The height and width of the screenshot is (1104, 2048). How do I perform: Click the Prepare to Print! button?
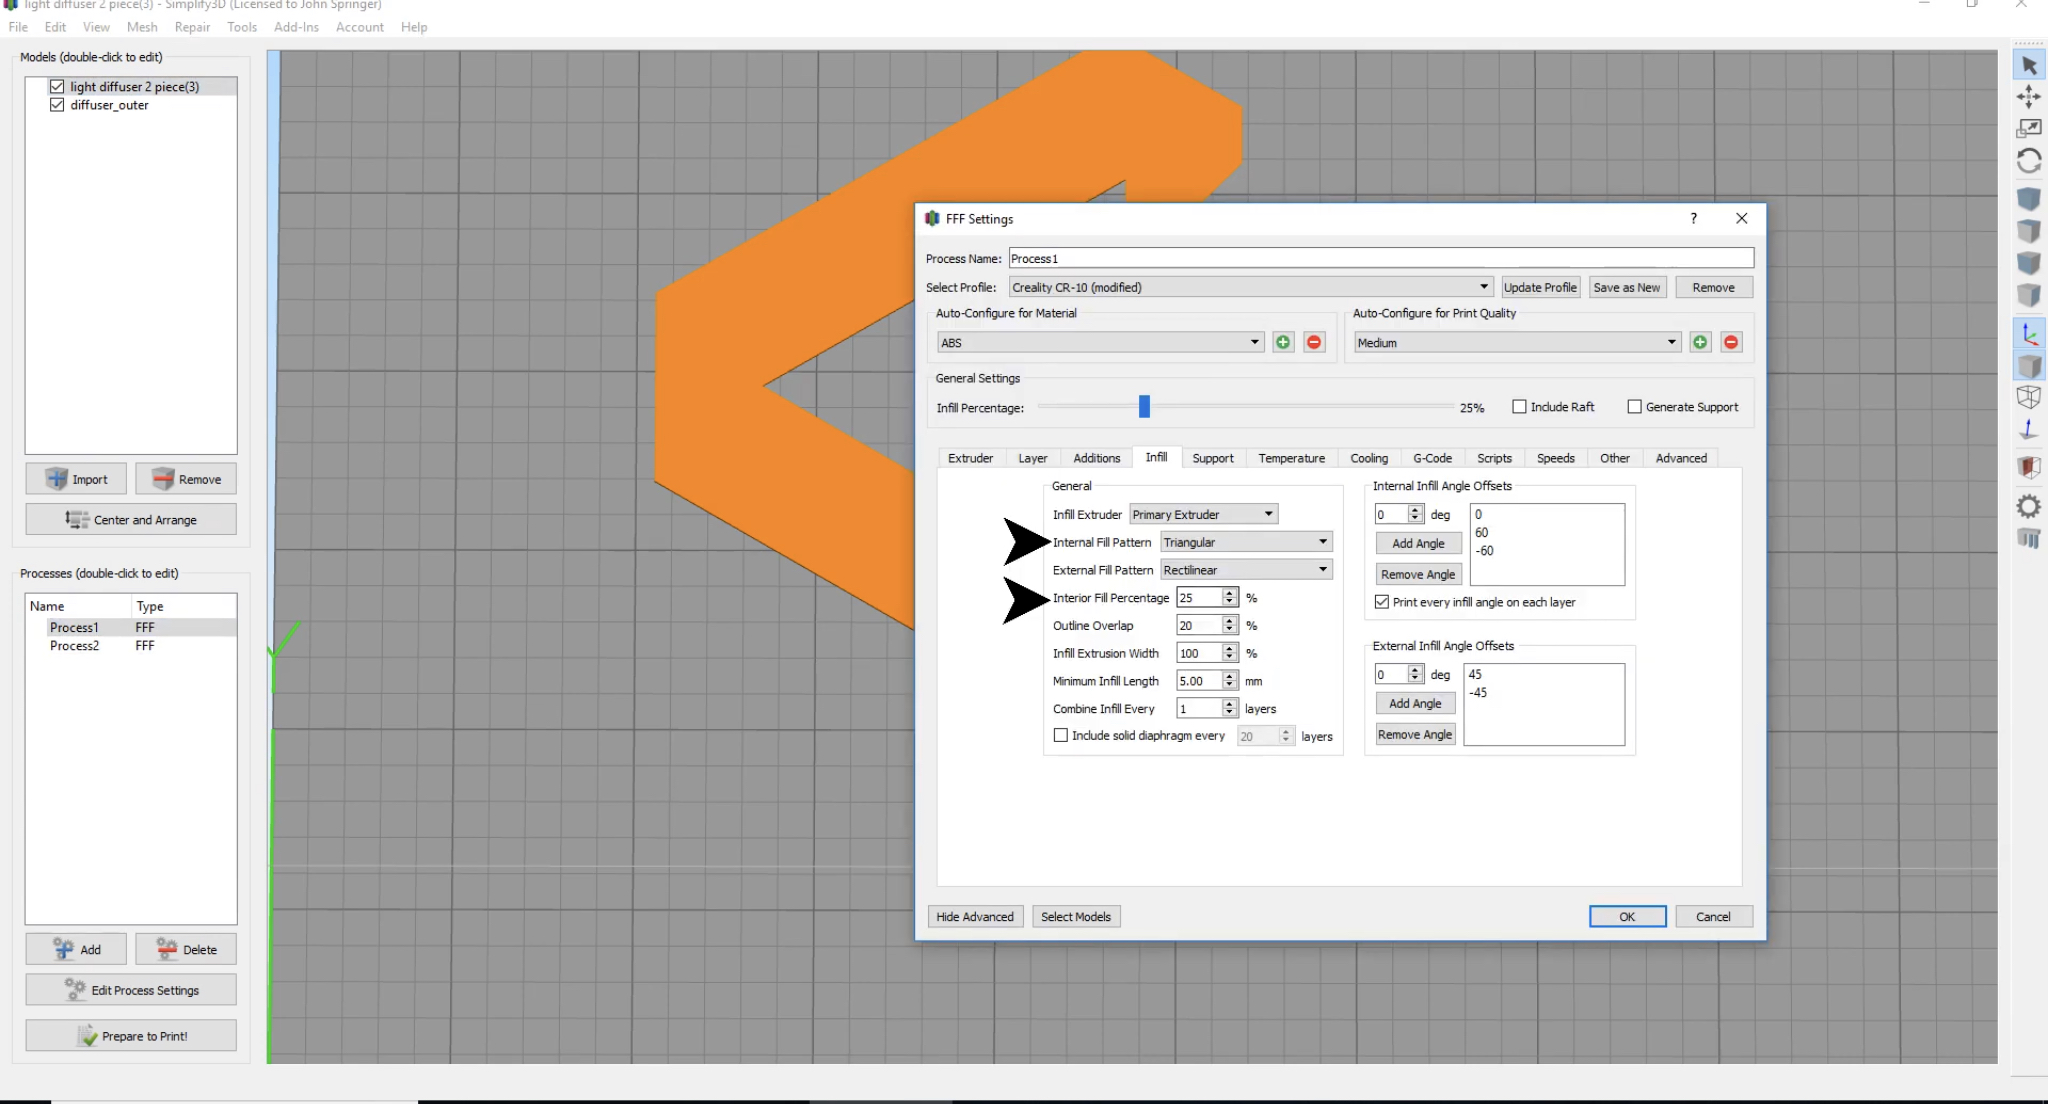[x=131, y=1036]
